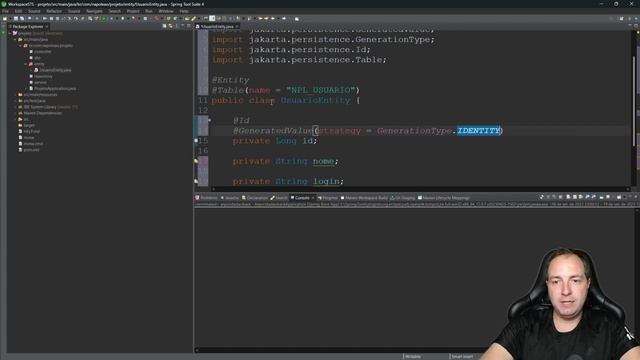Click Writable in the status bar
Viewport: 640px width, 360px height.
coord(413,357)
